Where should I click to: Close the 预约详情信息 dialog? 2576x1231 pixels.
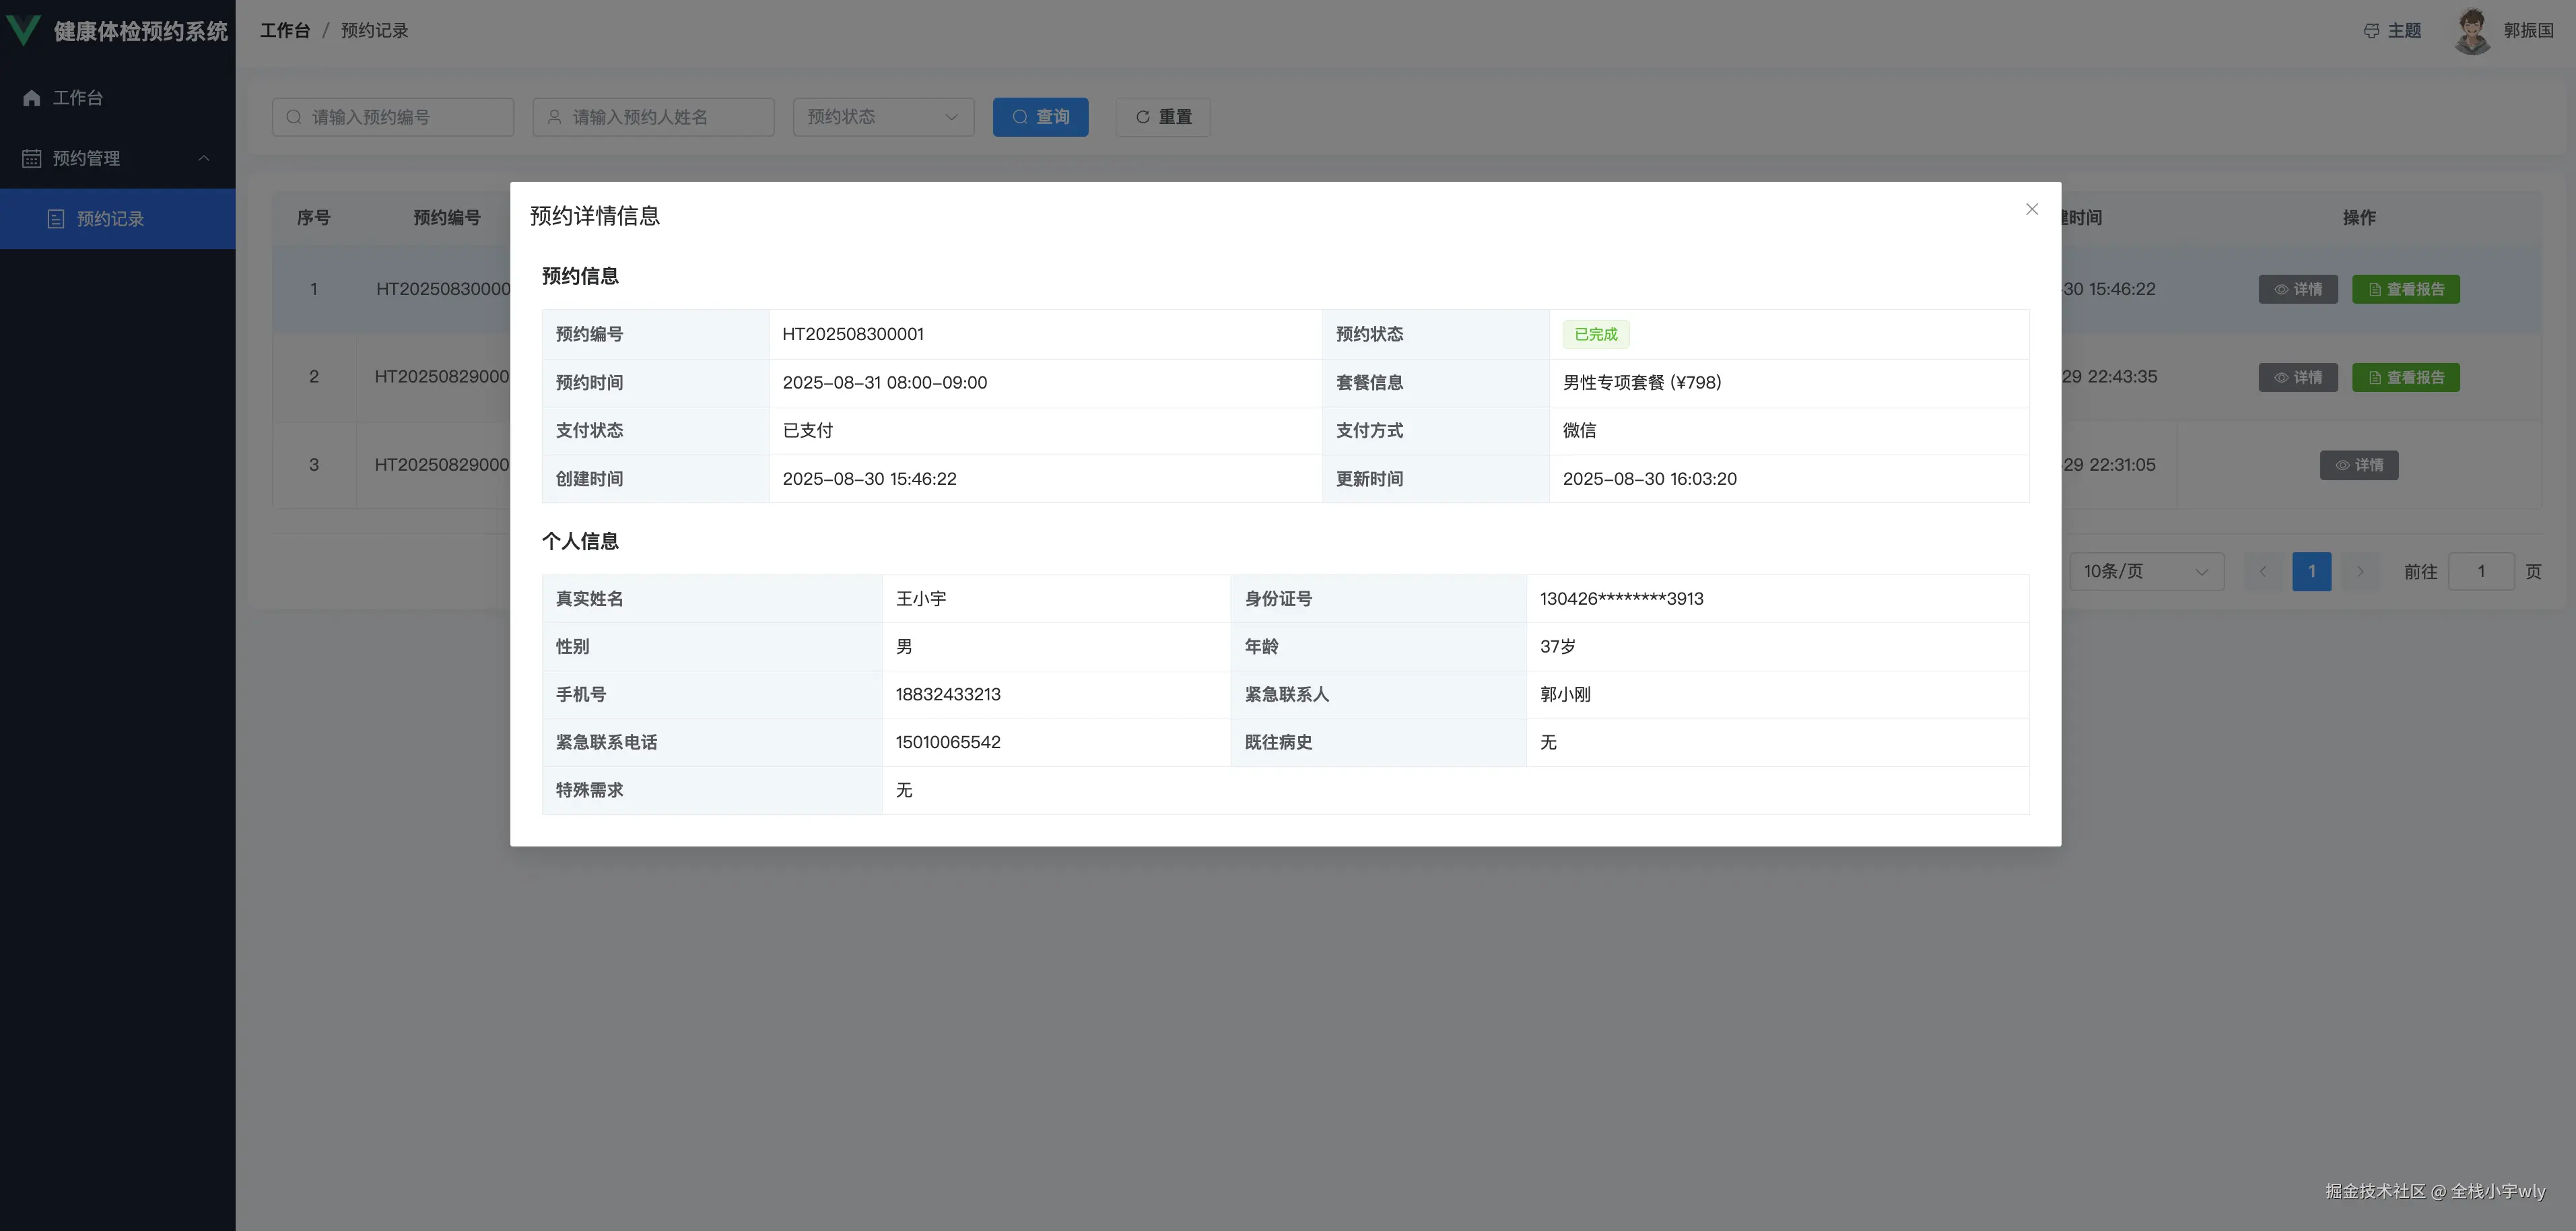pyautogui.click(x=2031, y=209)
